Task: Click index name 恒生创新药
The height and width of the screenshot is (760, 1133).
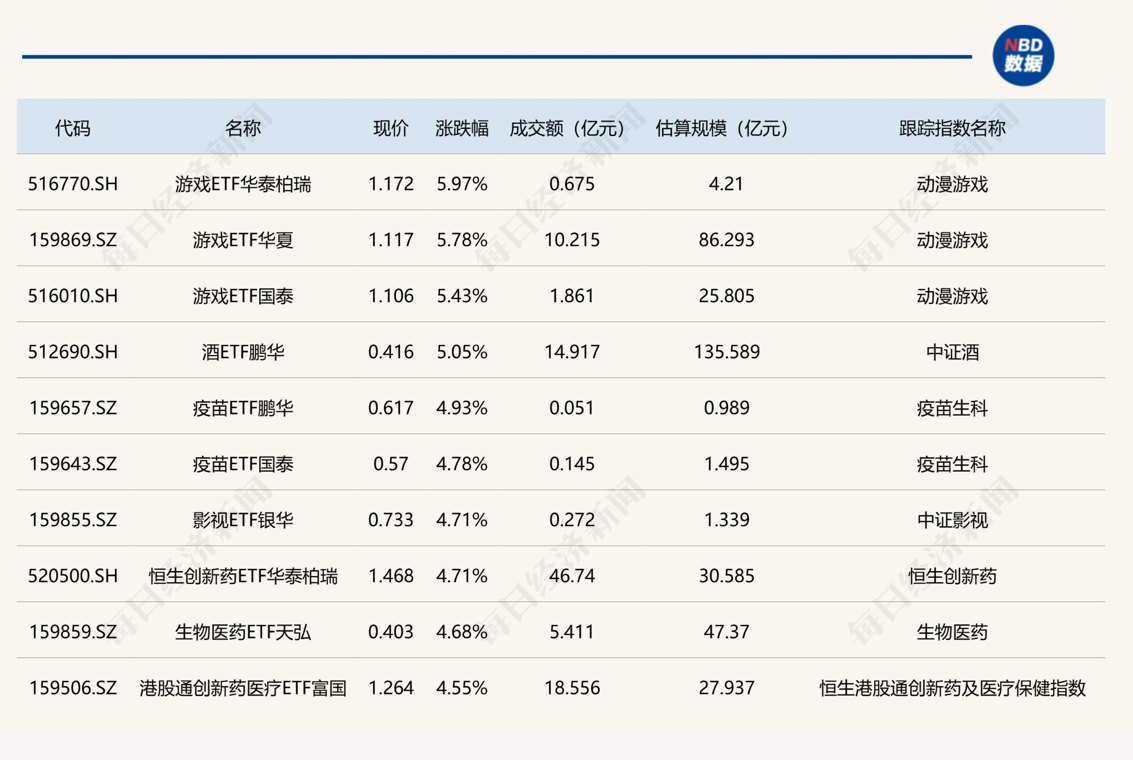Action: pyautogui.click(x=952, y=576)
